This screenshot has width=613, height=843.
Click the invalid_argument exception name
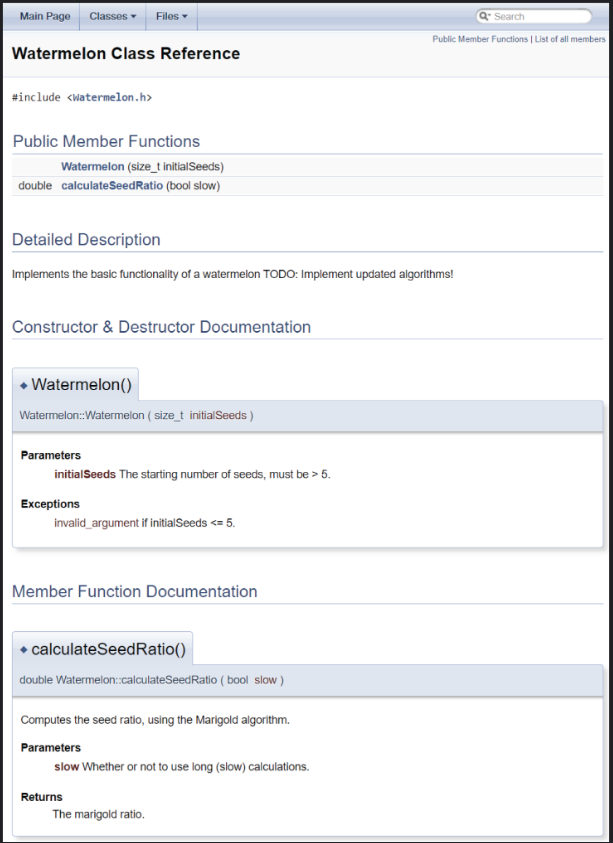click(x=96, y=523)
